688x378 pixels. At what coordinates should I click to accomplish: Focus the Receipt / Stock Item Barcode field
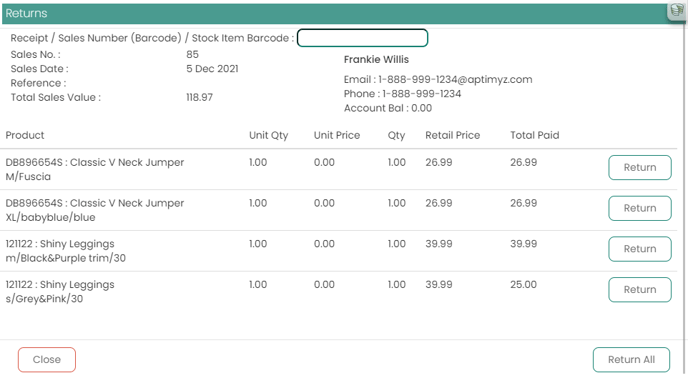click(362, 38)
